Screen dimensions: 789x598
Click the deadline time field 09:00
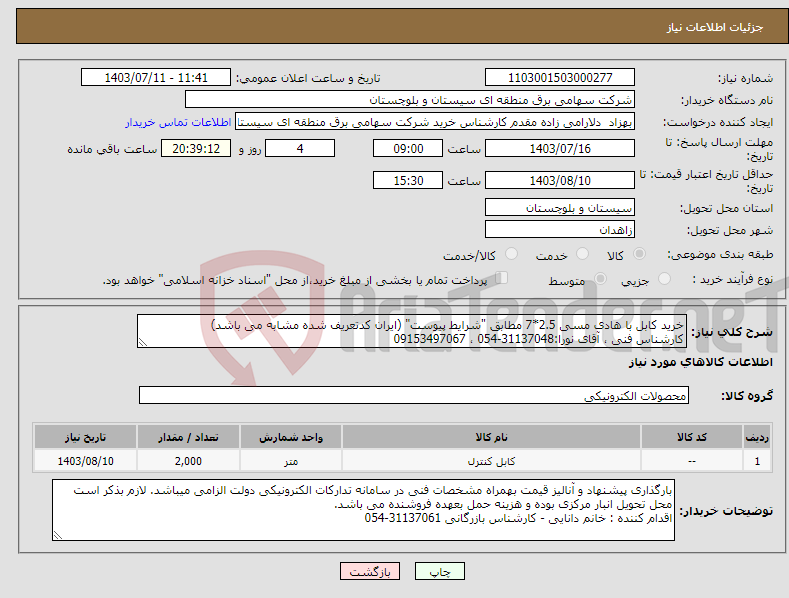408,148
